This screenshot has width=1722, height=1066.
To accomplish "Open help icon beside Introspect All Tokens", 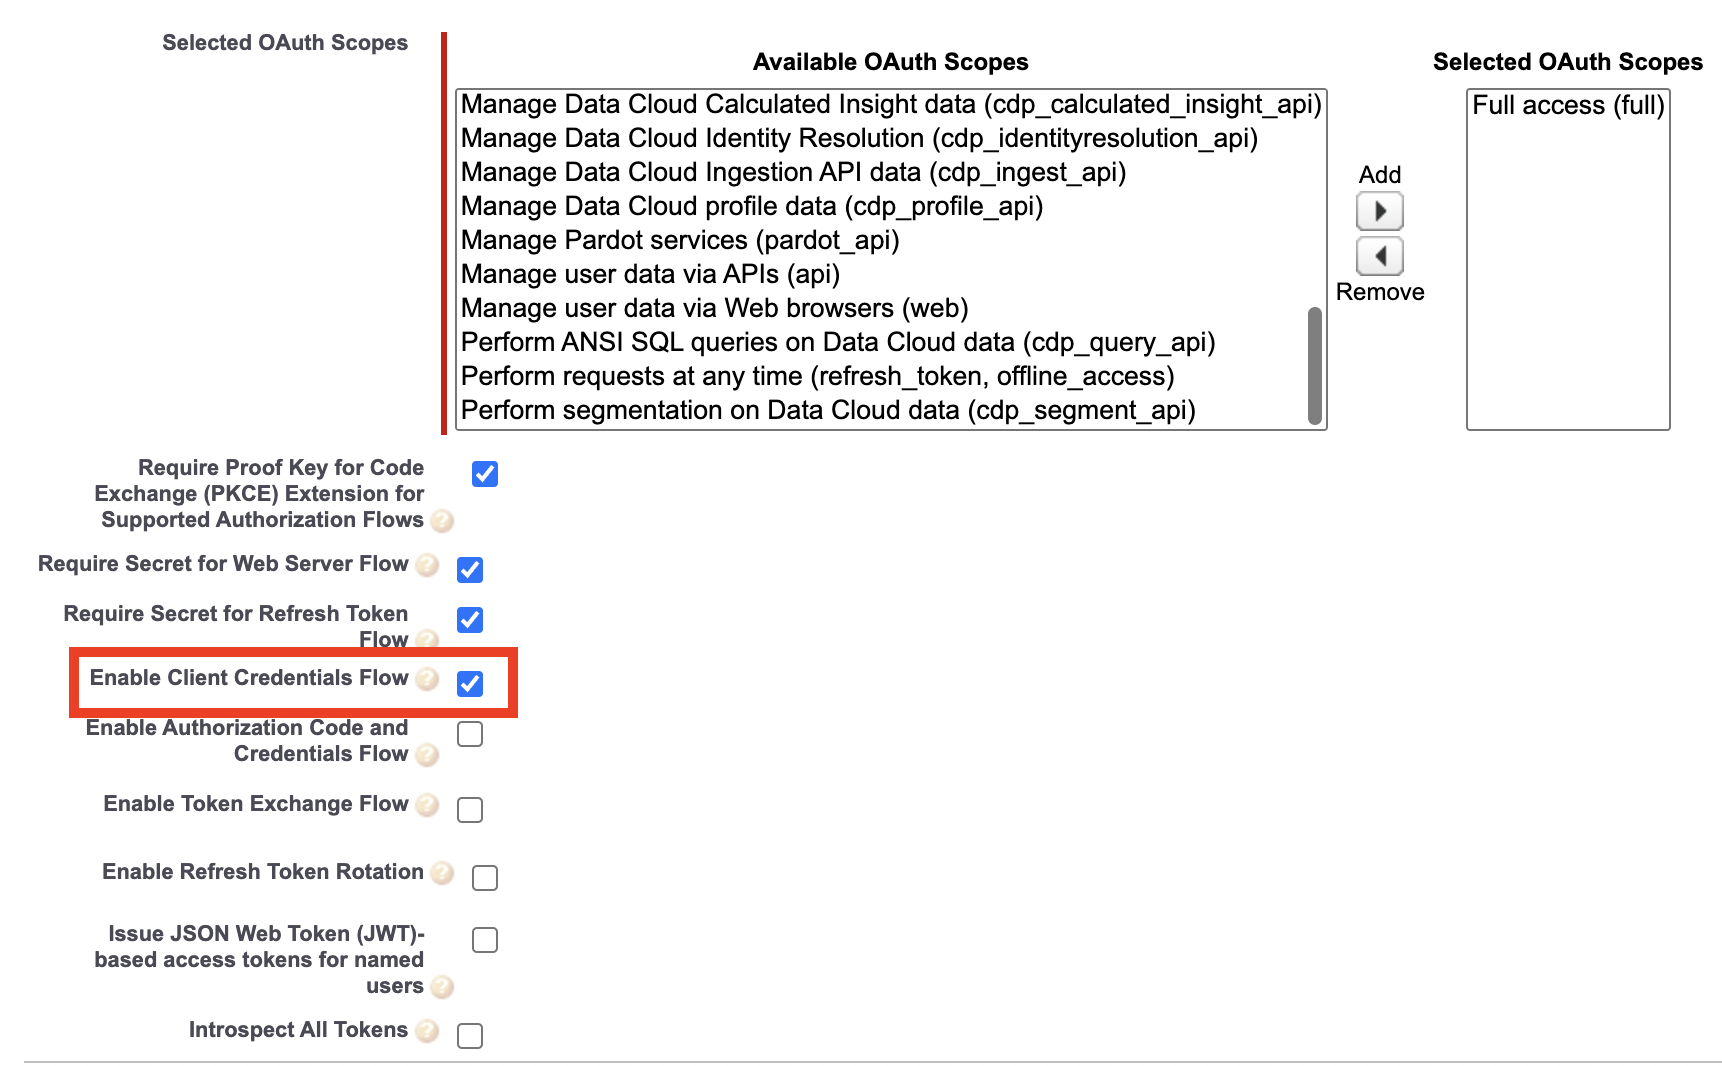I will (x=427, y=1031).
